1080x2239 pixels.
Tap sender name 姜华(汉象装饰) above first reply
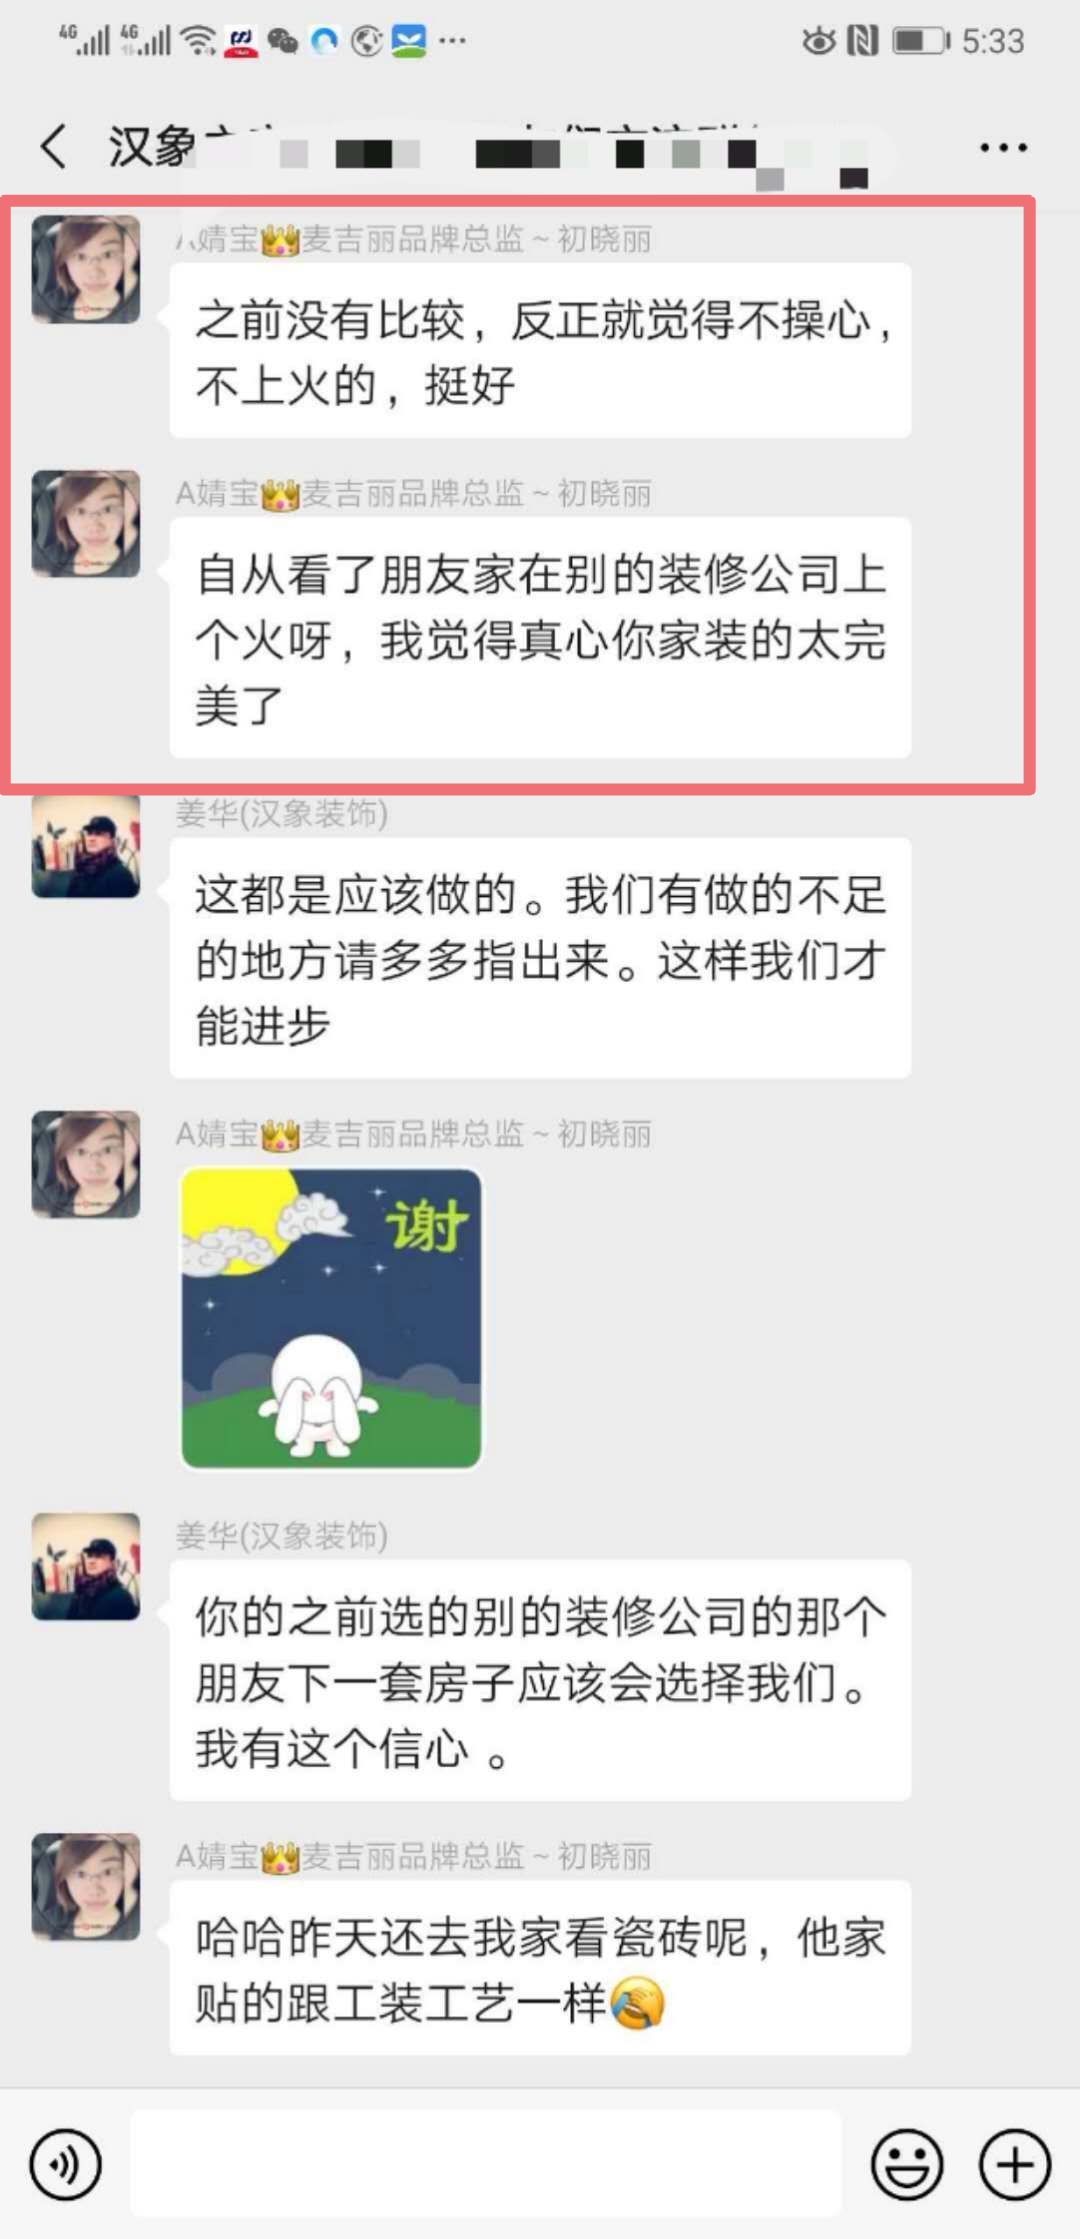(282, 813)
